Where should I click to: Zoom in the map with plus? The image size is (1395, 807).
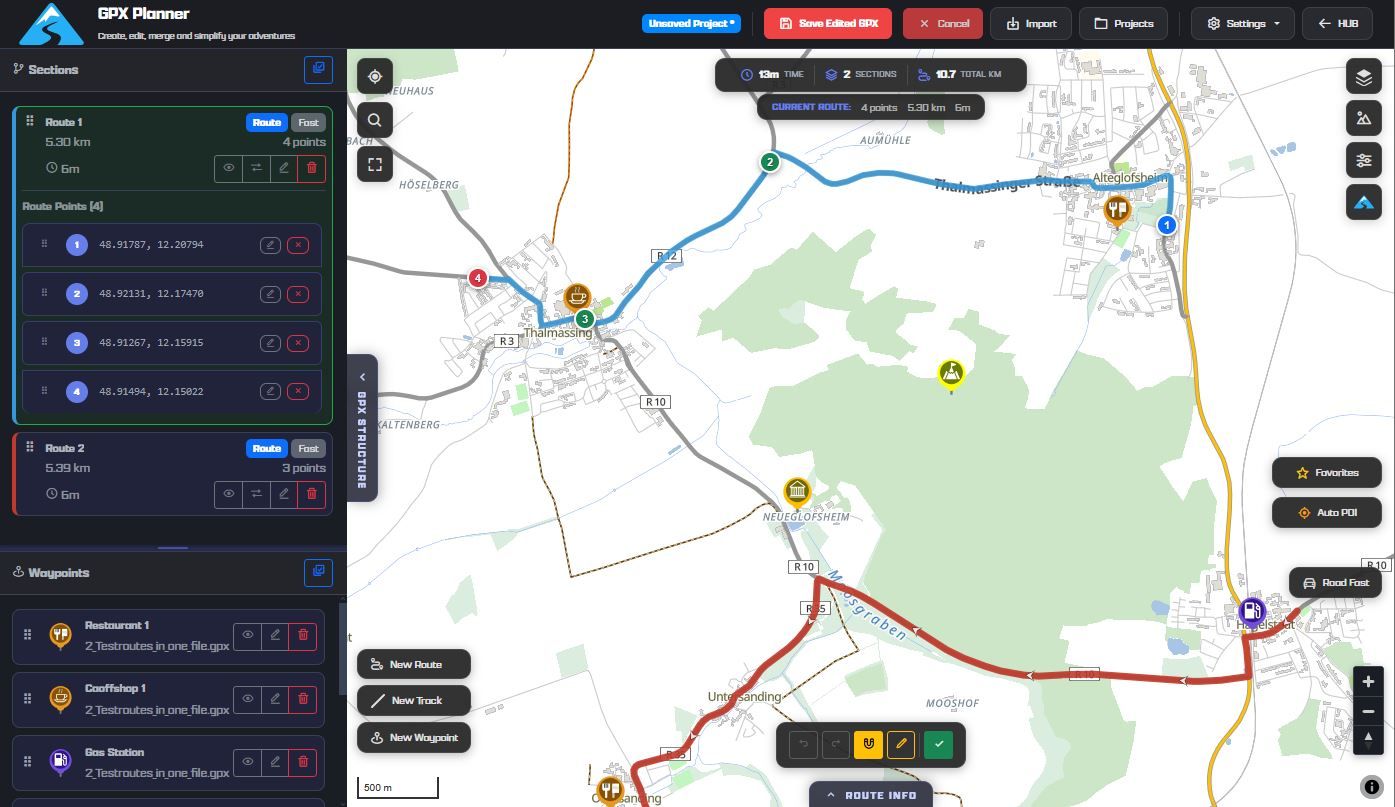tap(1367, 682)
